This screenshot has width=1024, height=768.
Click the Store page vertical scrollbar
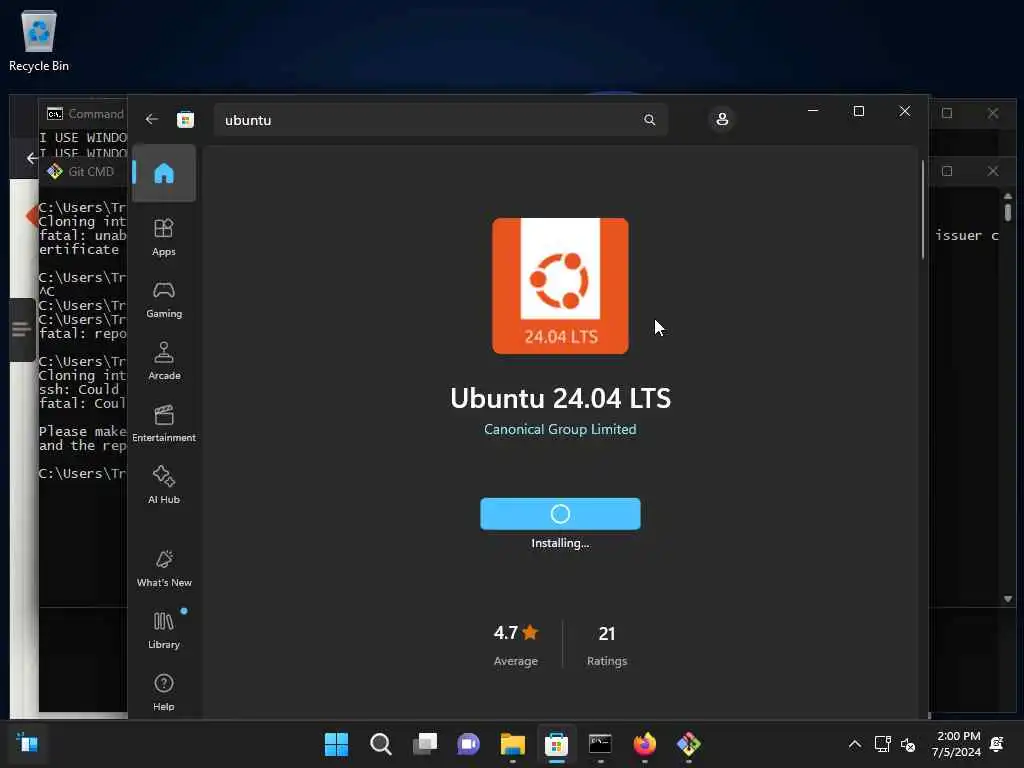click(x=923, y=209)
